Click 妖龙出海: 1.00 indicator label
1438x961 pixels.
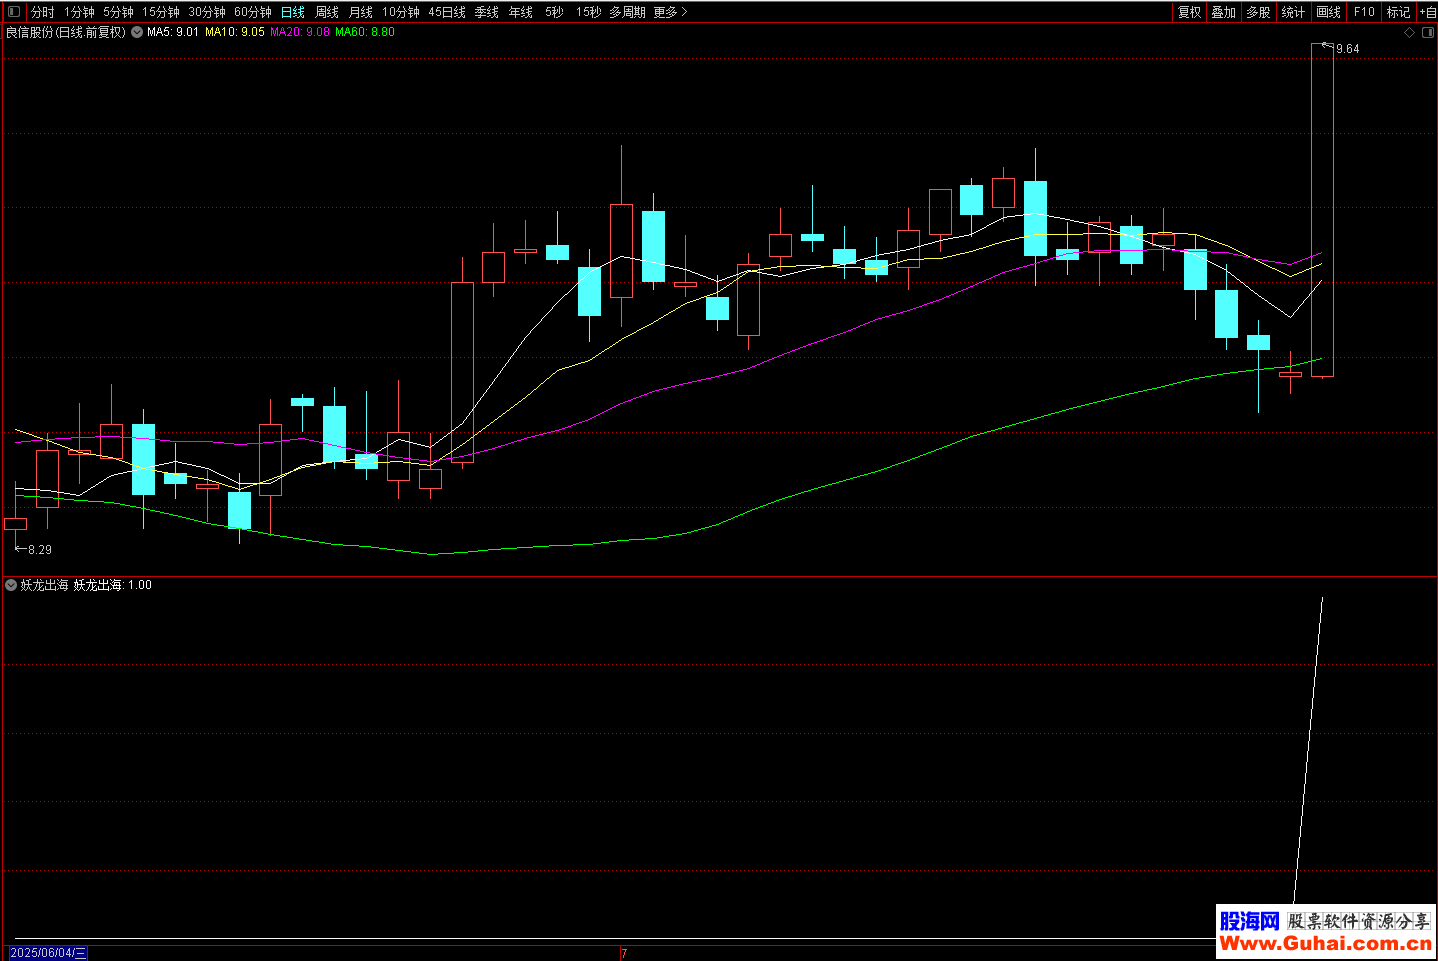(113, 585)
